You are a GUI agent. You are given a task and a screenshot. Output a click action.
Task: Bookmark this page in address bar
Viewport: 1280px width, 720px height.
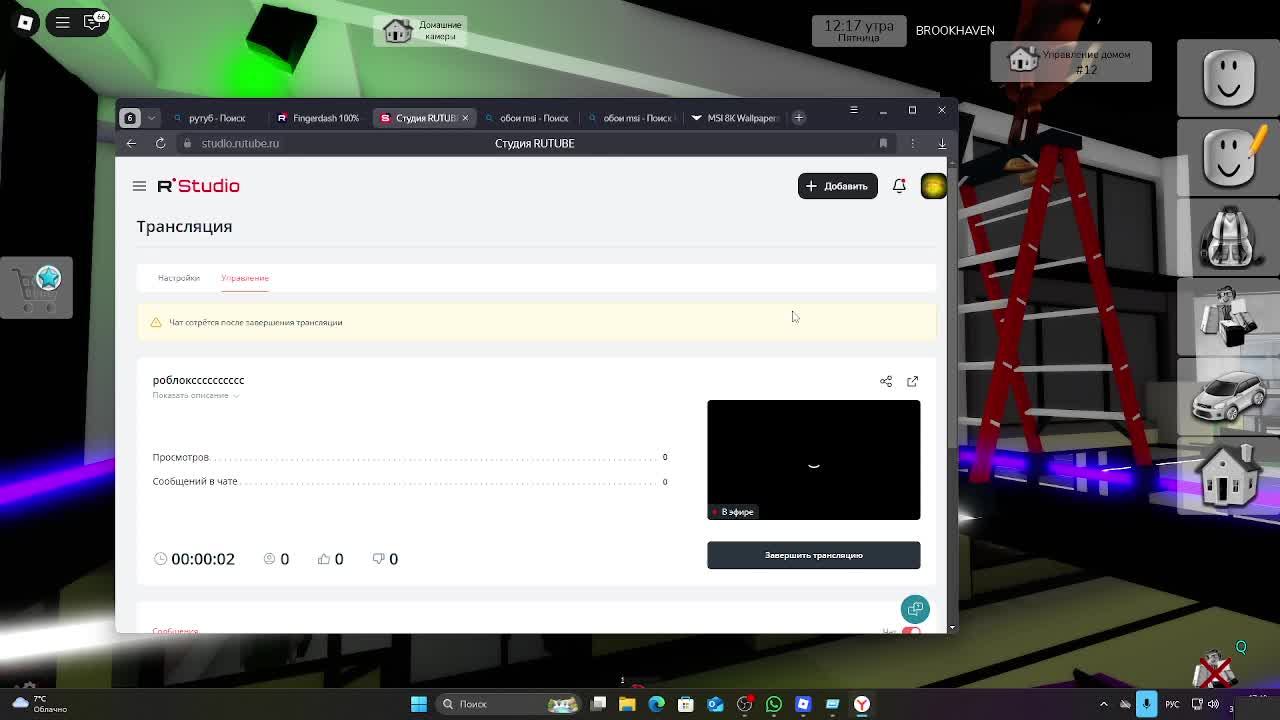(x=883, y=143)
